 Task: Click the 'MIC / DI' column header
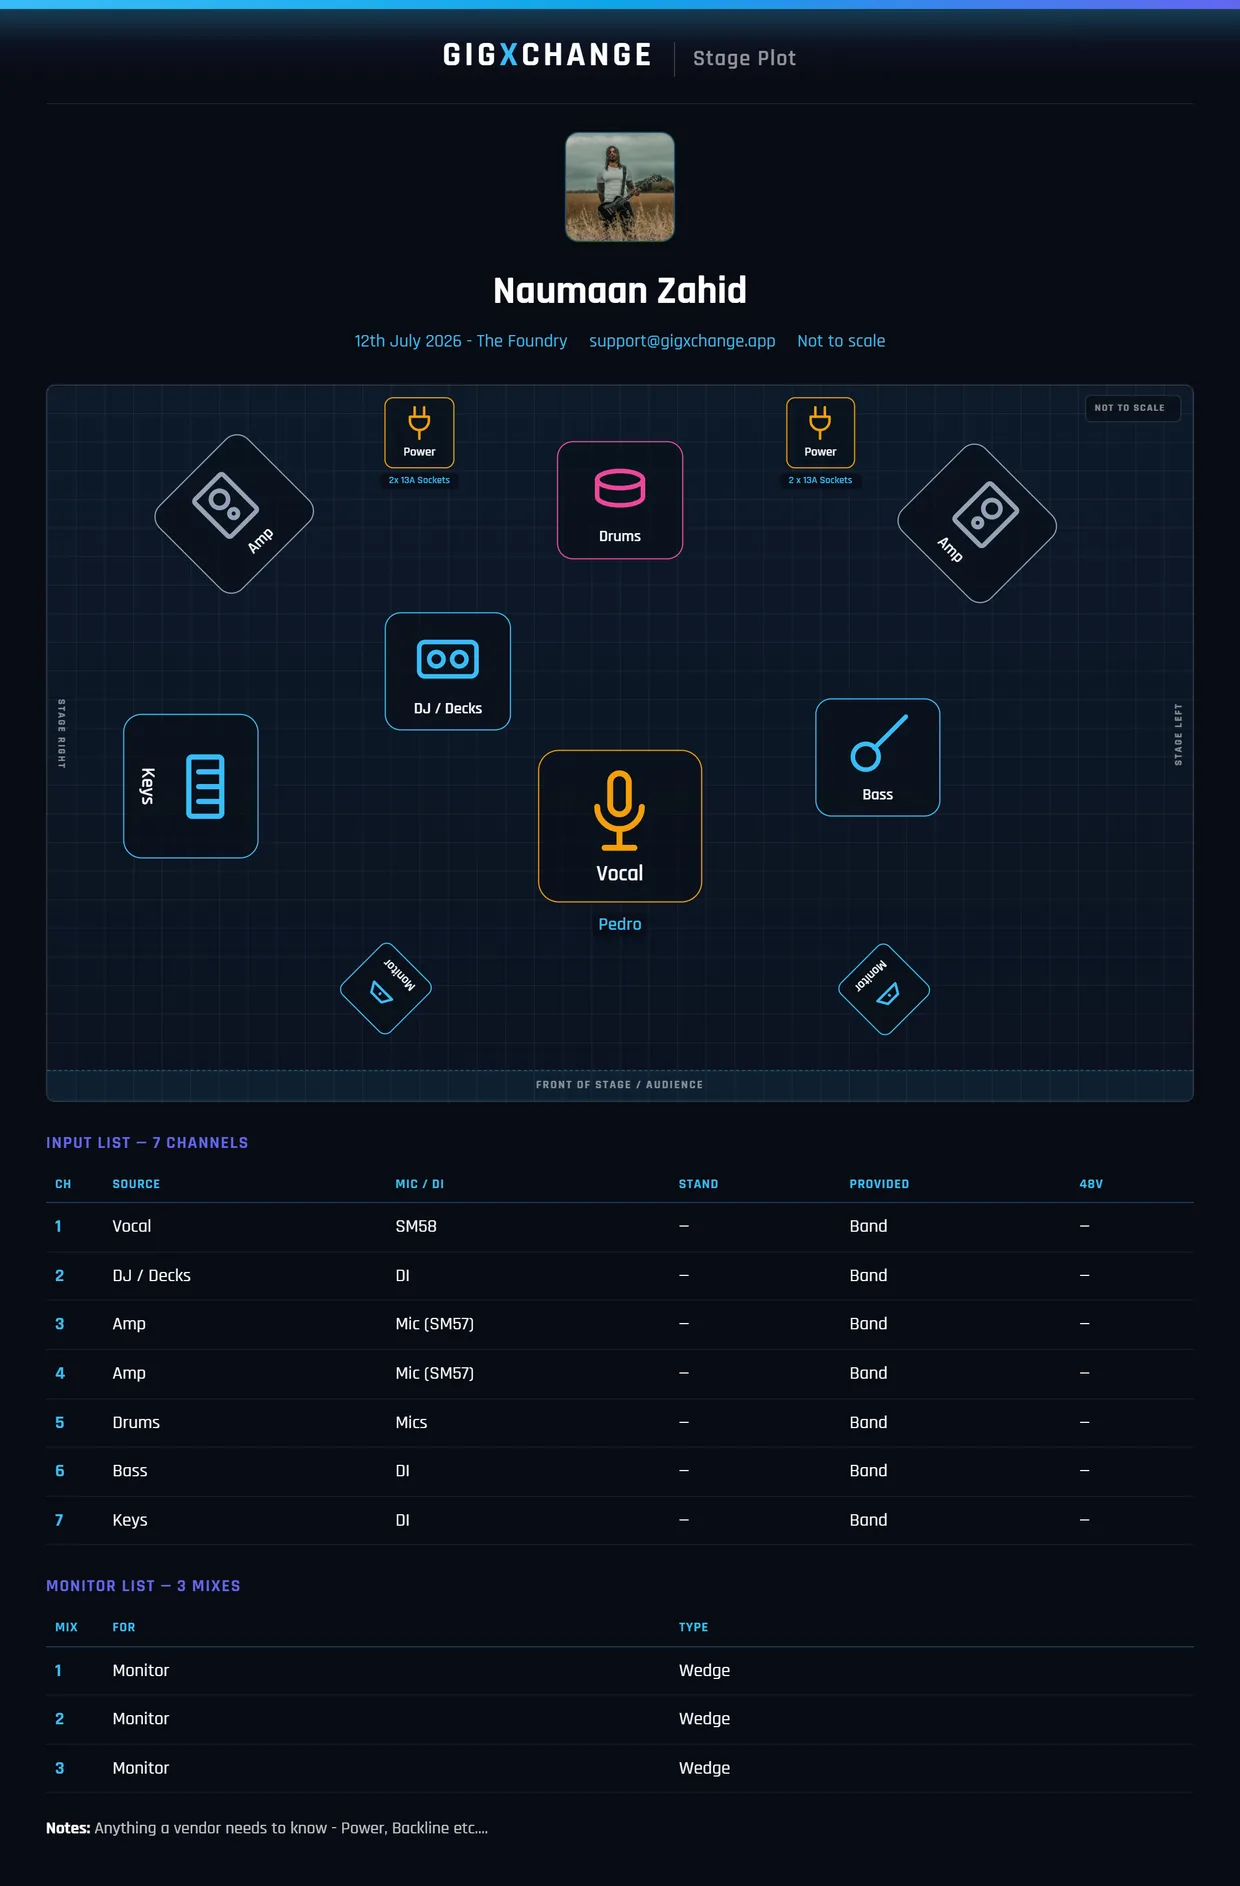tap(420, 1184)
